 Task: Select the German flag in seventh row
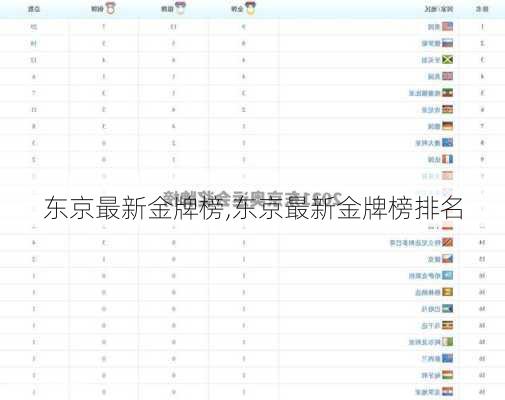(x=447, y=126)
